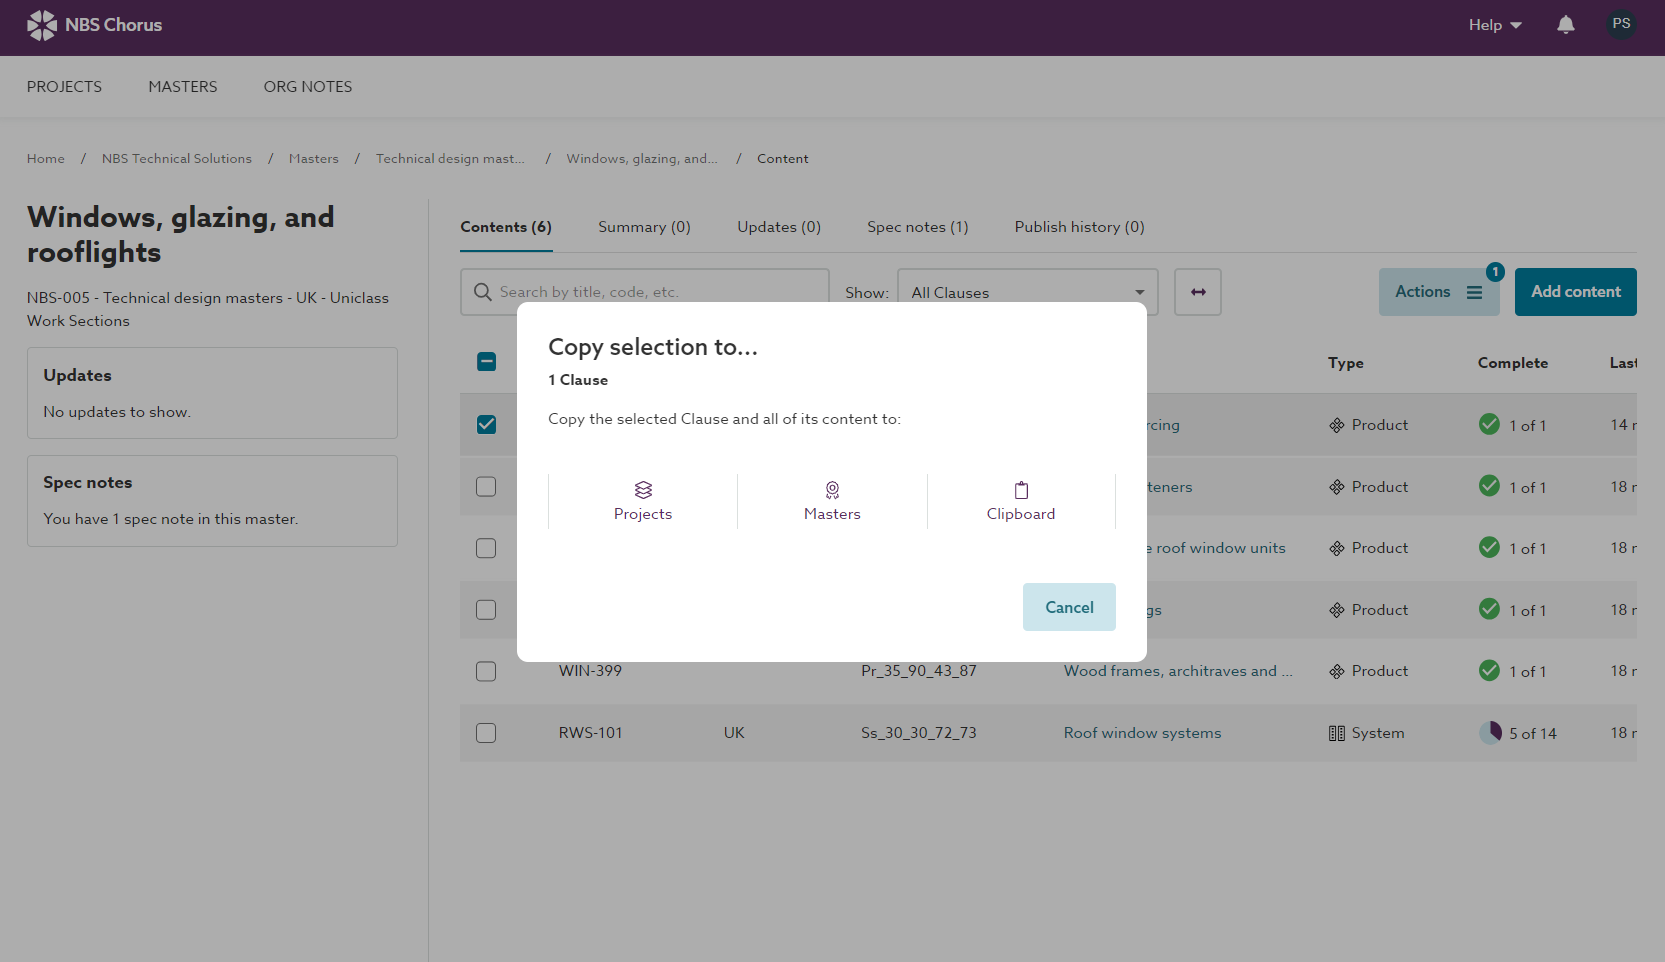Open the PS user avatar menu
Viewport: 1665px width, 962px height.
click(x=1621, y=24)
